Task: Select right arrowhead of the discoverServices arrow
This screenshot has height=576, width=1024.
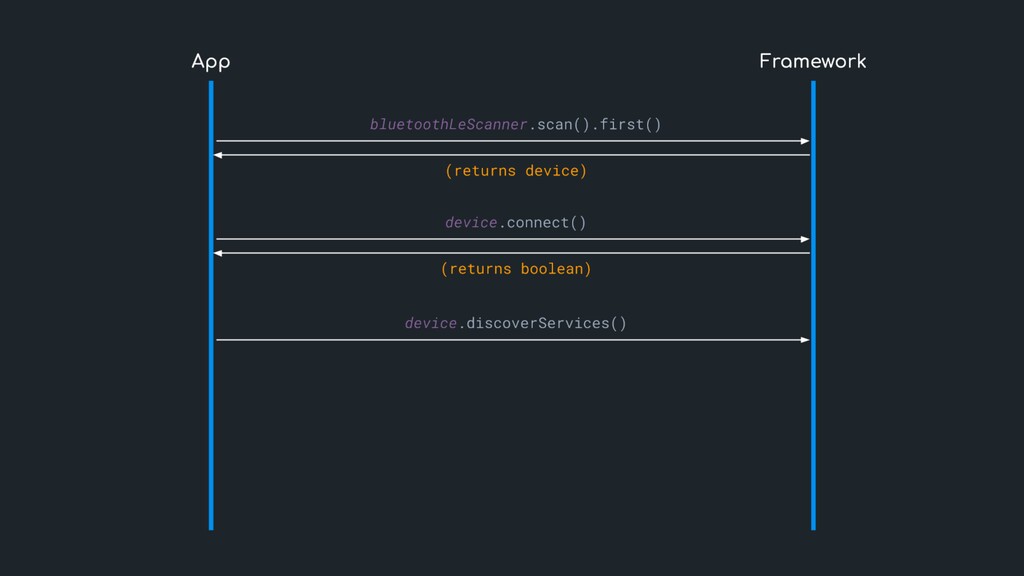Action: coord(804,340)
